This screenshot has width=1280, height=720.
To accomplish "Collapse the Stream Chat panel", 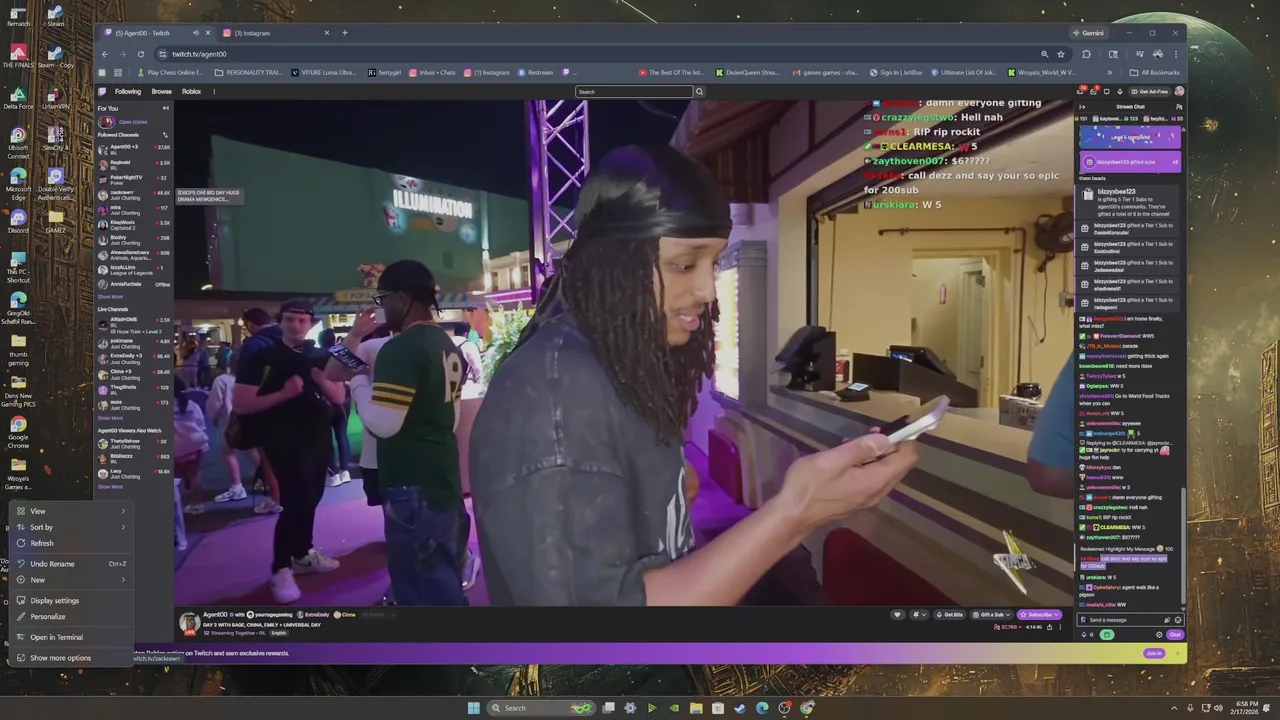I will click(x=1082, y=107).
